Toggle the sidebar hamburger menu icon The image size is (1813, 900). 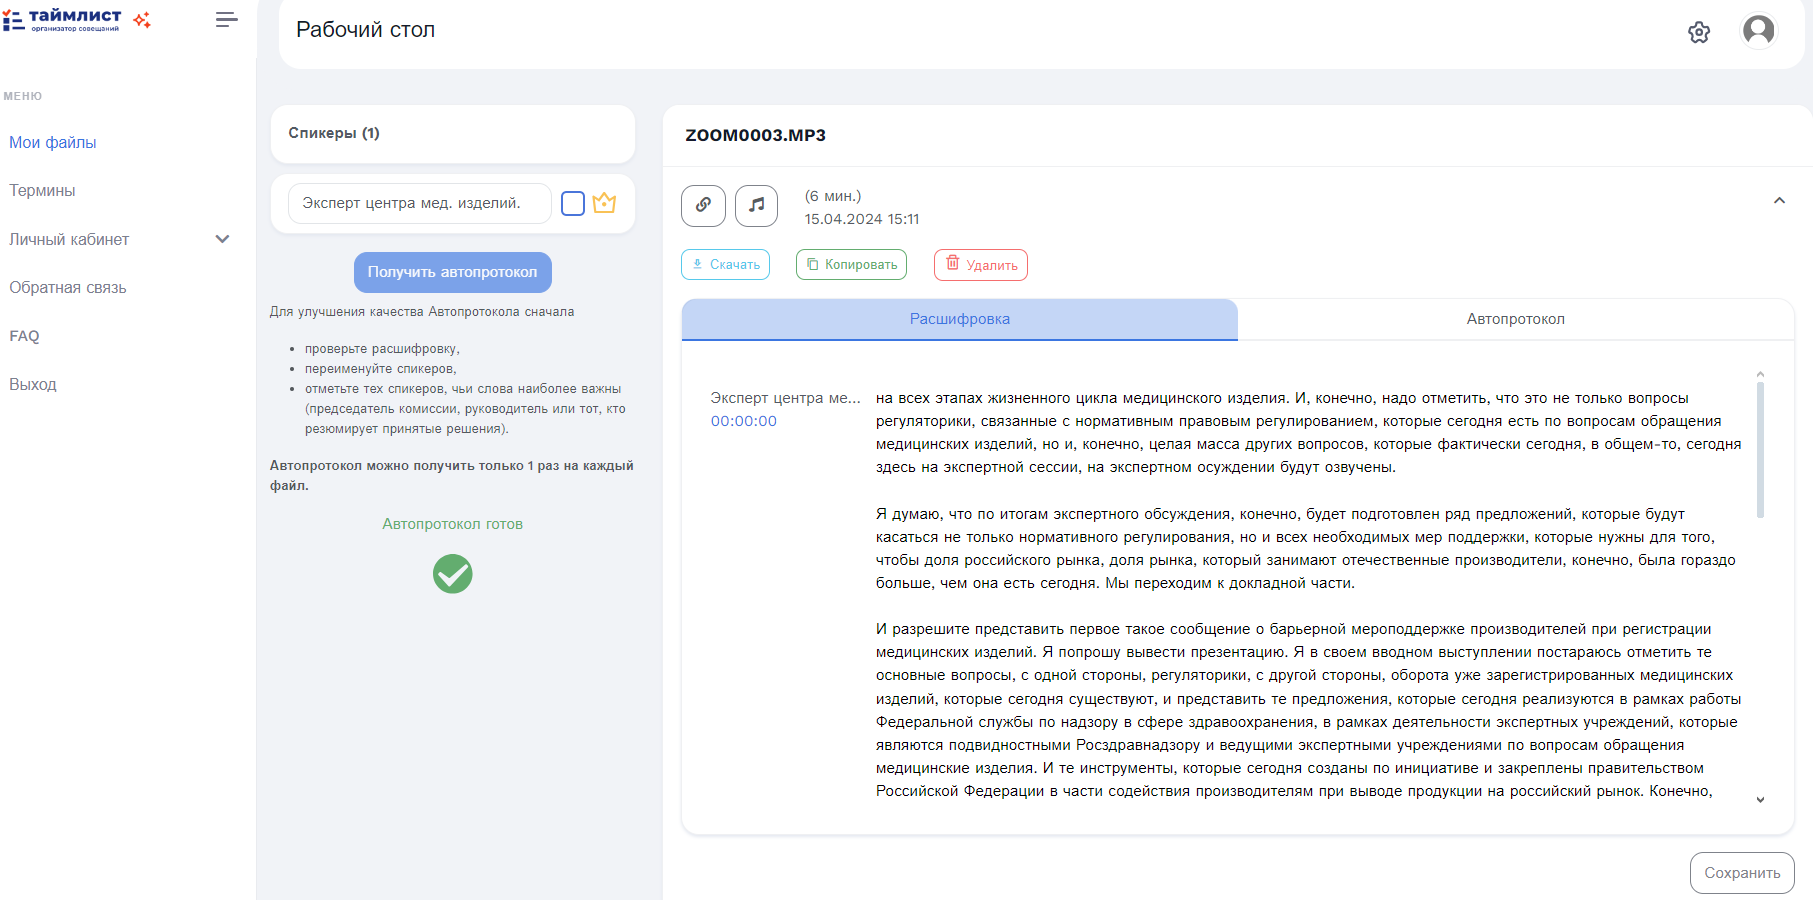227,20
